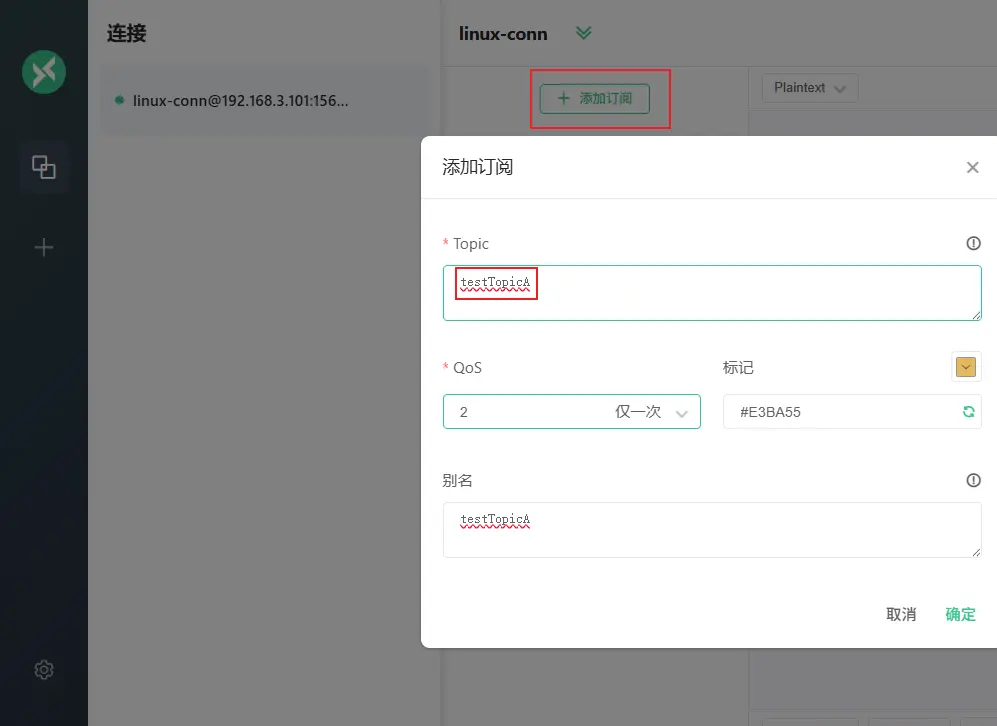Click the MQTTX logo icon
The height and width of the screenshot is (726, 997).
coord(43,71)
